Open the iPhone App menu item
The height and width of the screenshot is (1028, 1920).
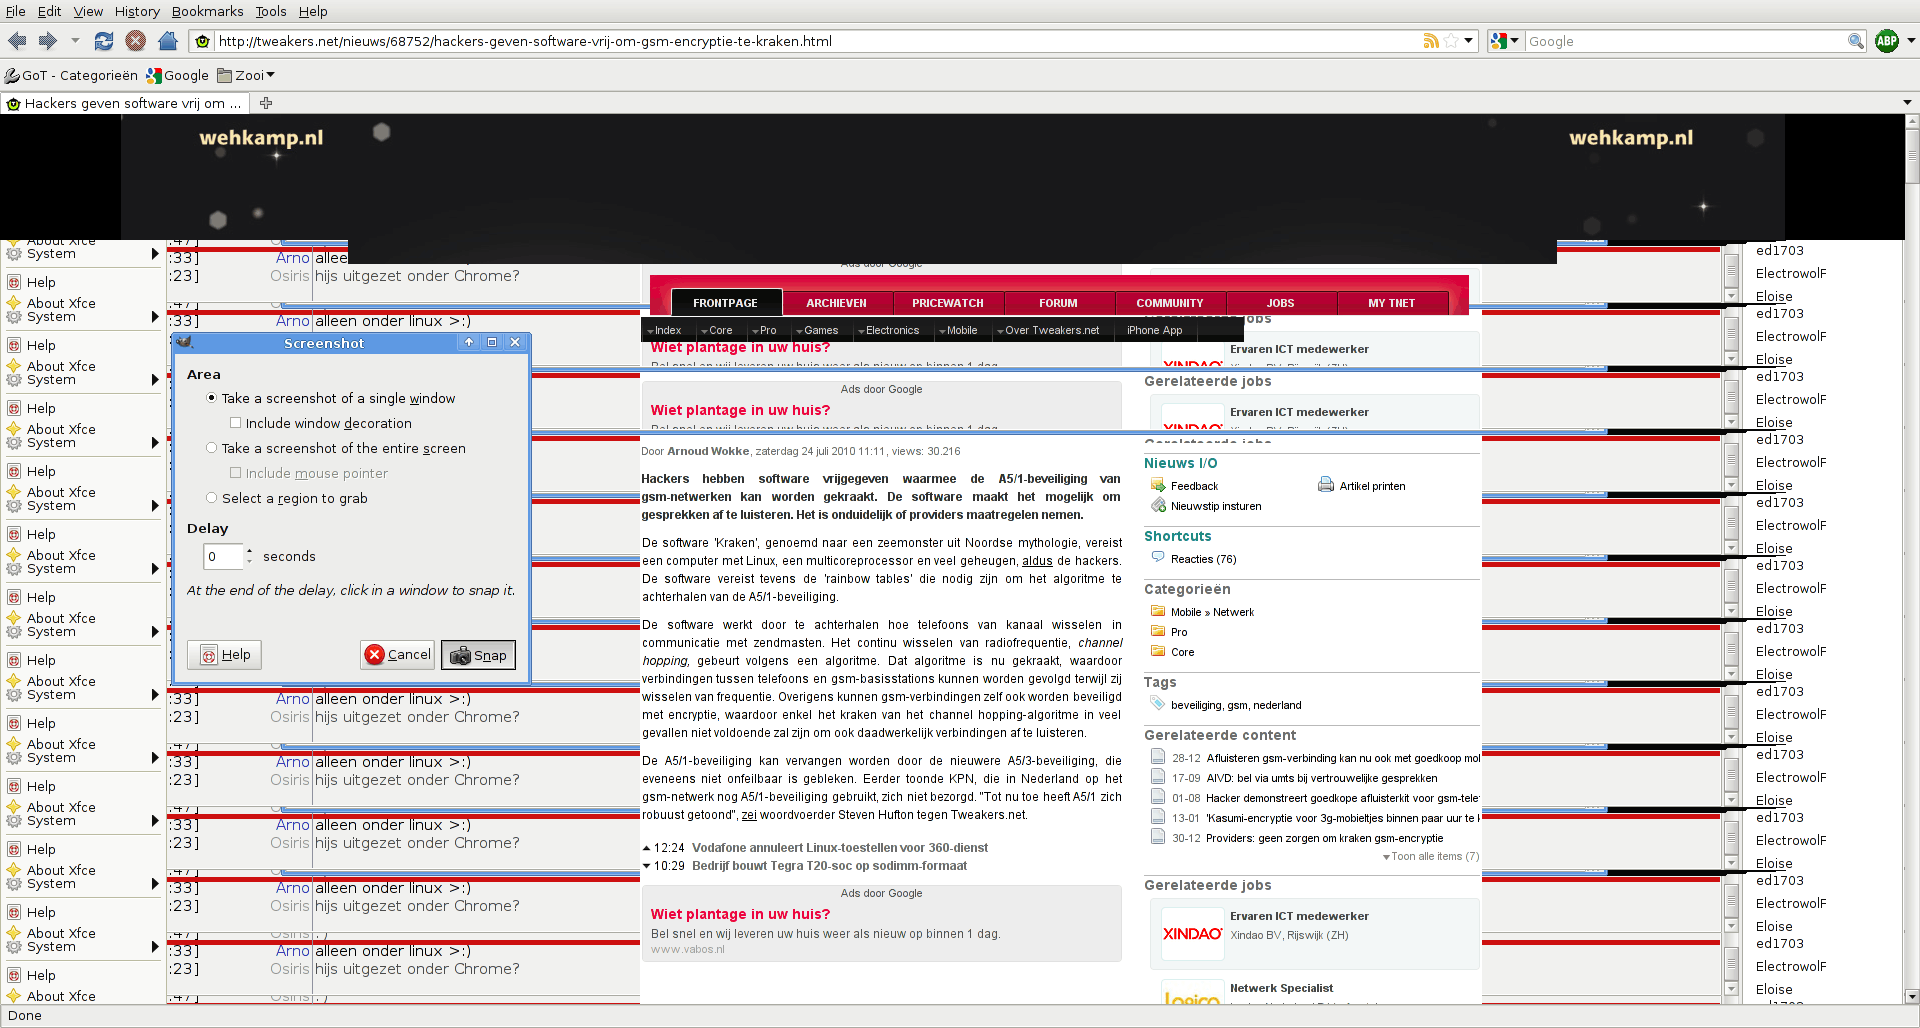pyautogui.click(x=1154, y=330)
